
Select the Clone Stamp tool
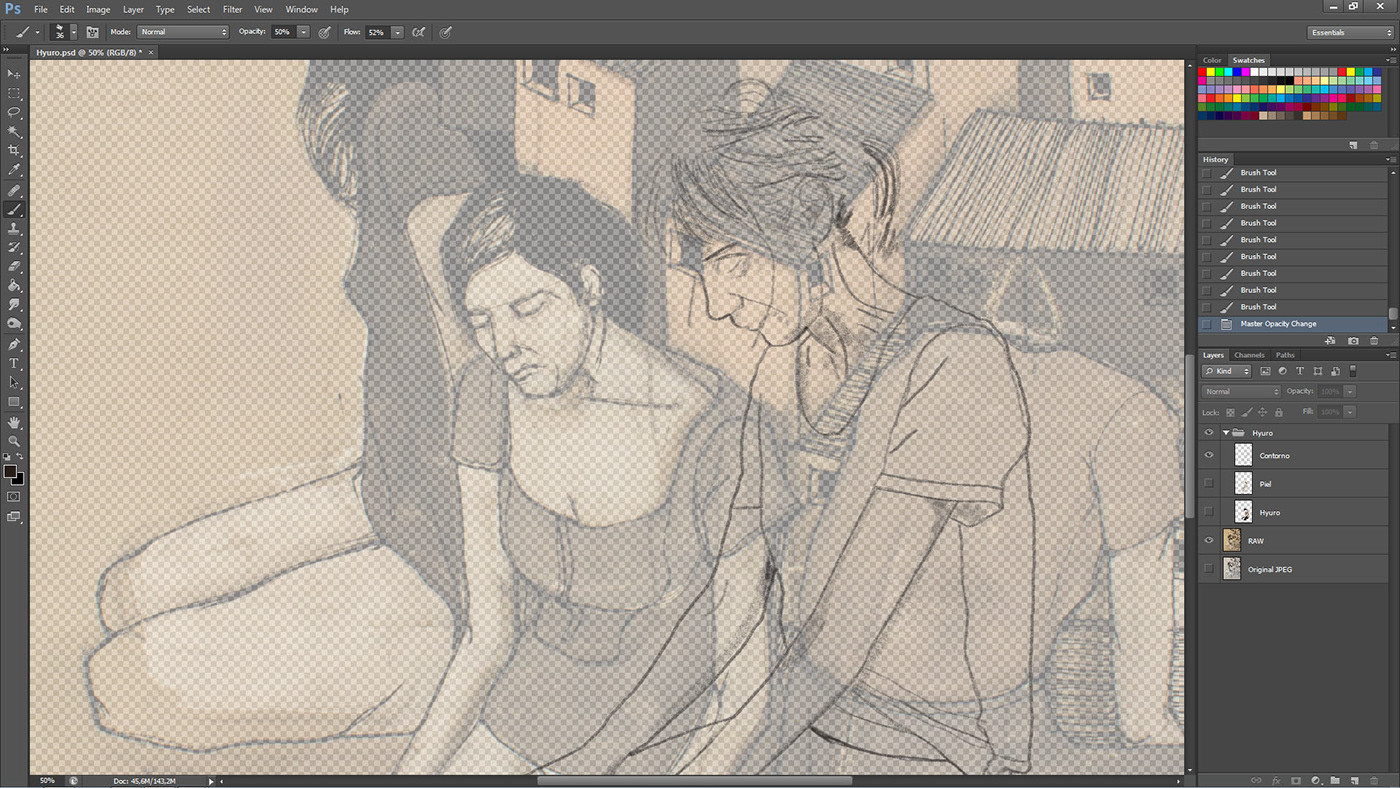(14, 228)
